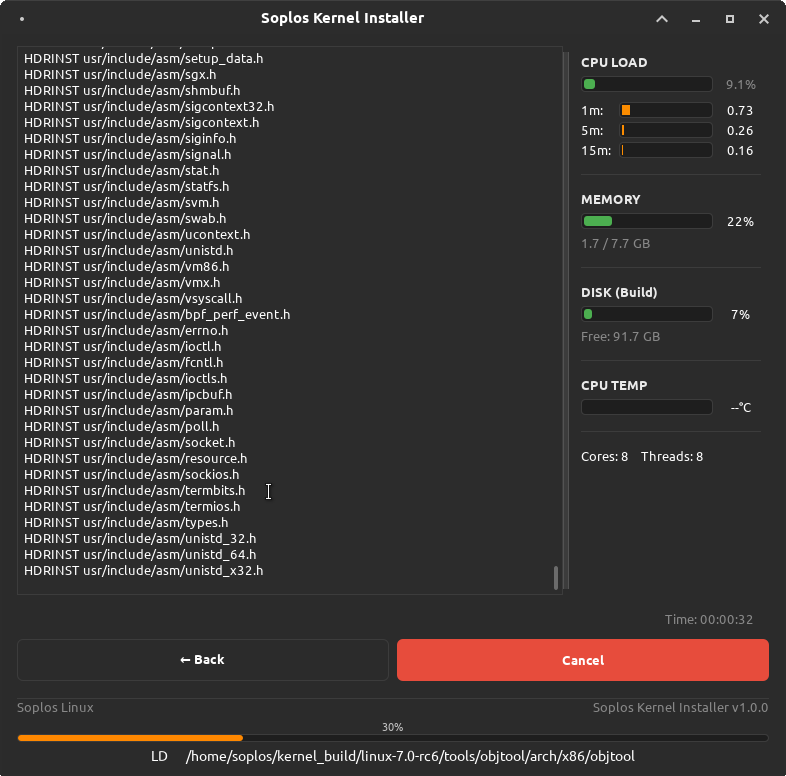
Task: Select log line usr/include/asm/unistd_64.h
Action: (x=140, y=555)
